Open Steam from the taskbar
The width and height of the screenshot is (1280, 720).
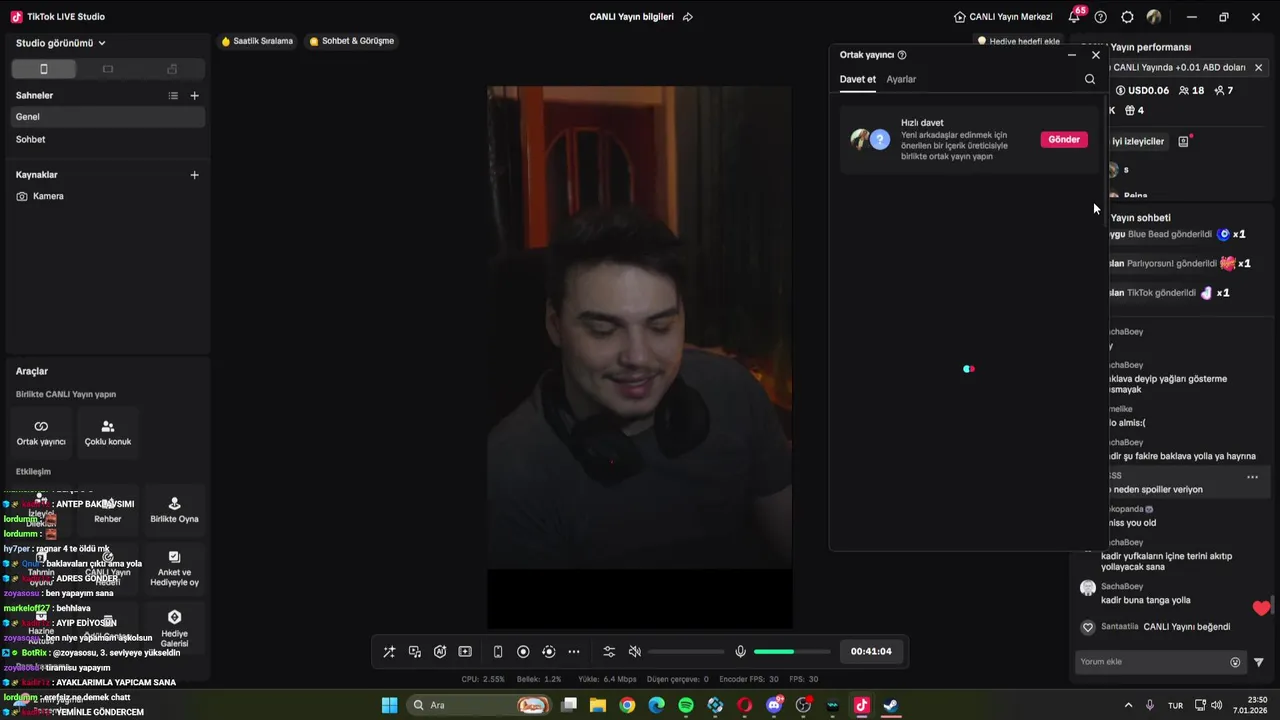click(891, 705)
